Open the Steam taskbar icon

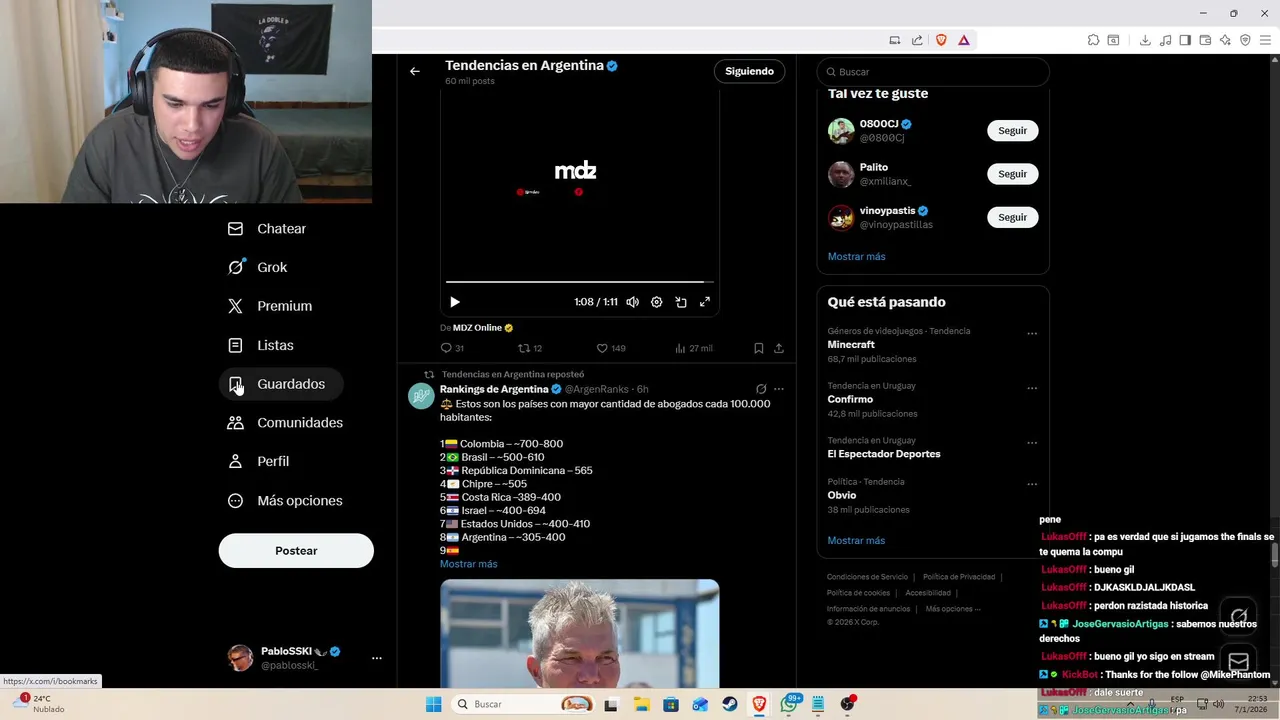click(730, 704)
